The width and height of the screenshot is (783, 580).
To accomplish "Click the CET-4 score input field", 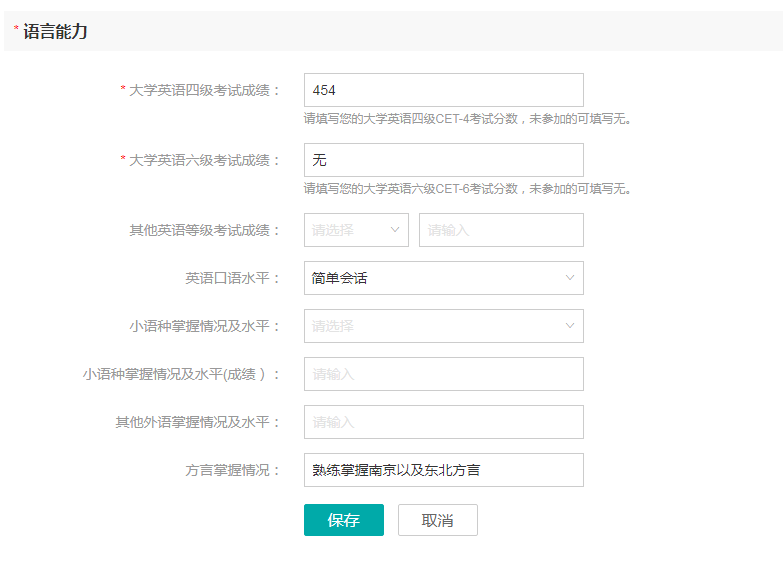I will [443, 90].
